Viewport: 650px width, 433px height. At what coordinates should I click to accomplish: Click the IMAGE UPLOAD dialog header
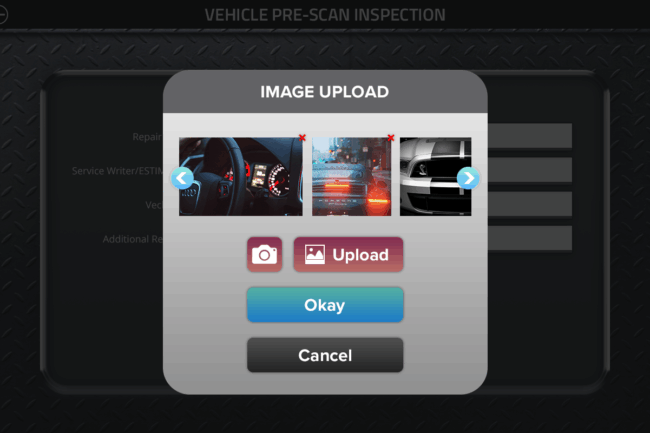pos(325,92)
